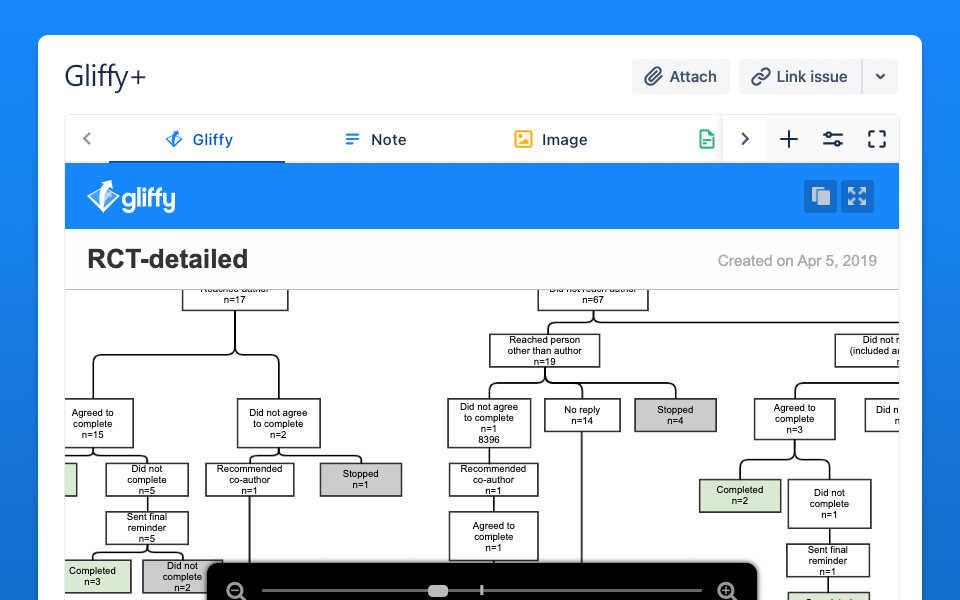
Task: Open the green document tab icon
Action: pyautogui.click(x=707, y=139)
